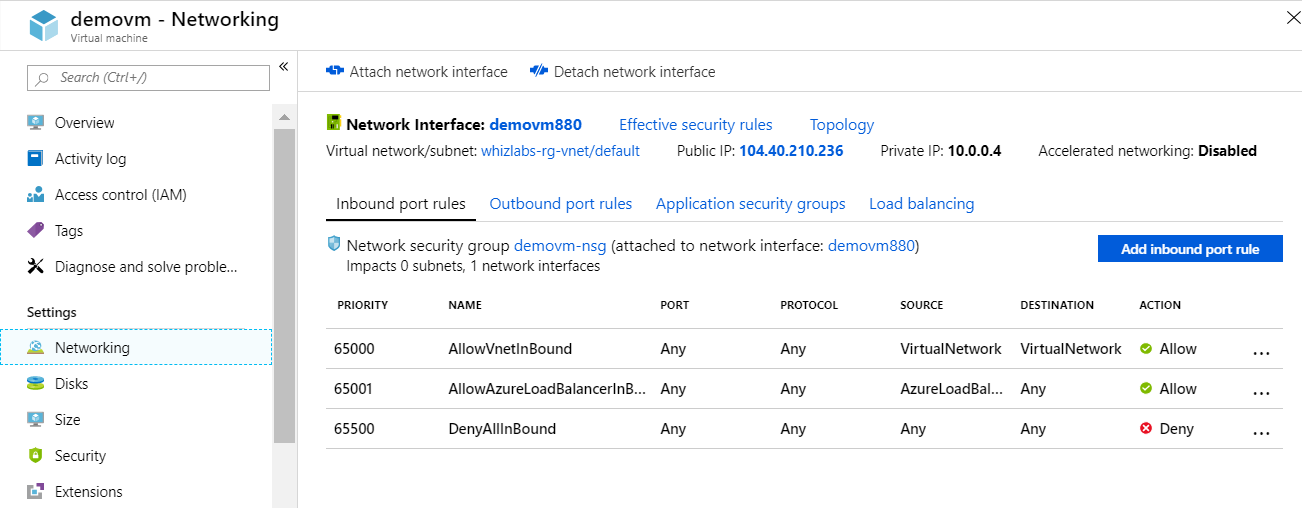
Task: Open whizlabs-rg-vnet/default subnet link
Action: tap(560, 151)
